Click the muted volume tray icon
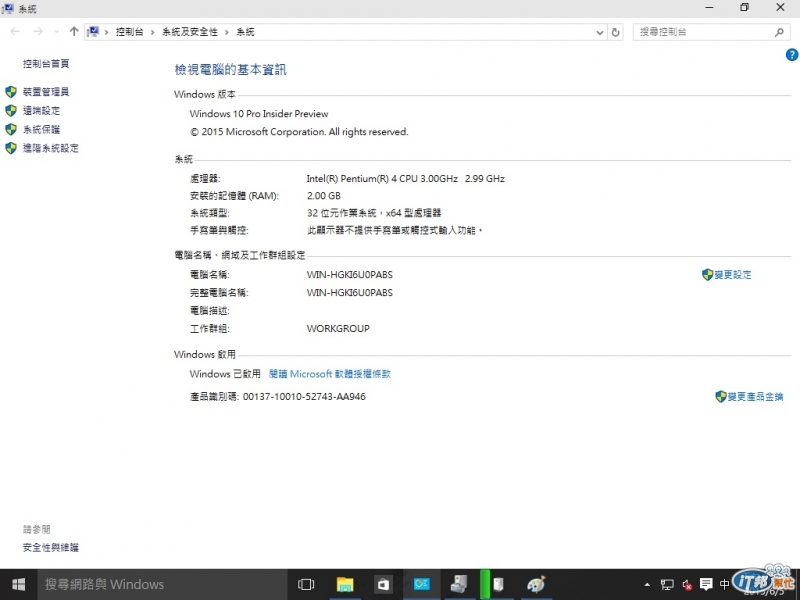Screen dimensions: 800x600 (x=687, y=585)
